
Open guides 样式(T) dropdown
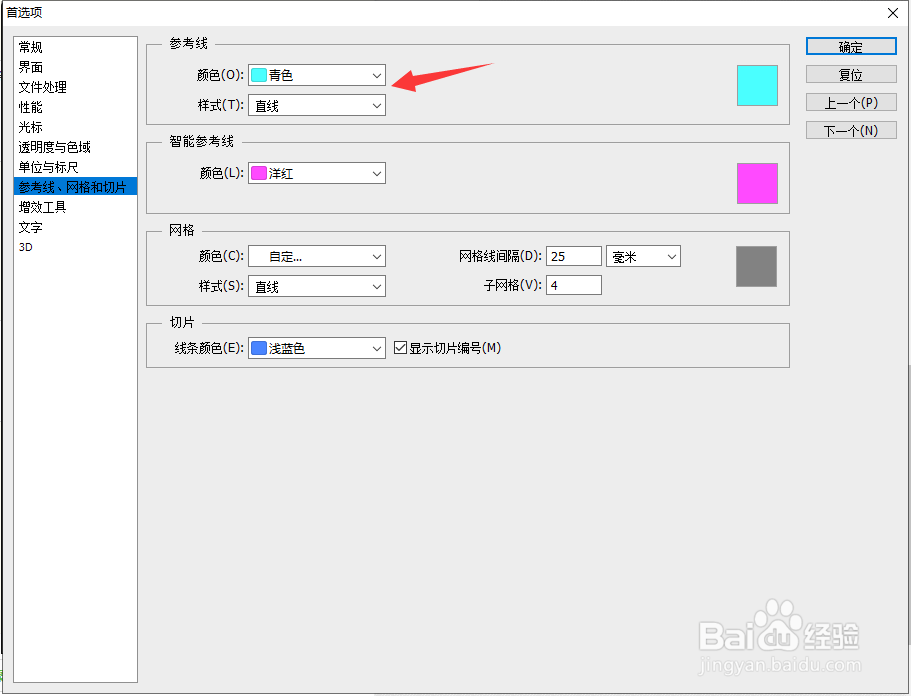pyautogui.click(x=317, y=105)
